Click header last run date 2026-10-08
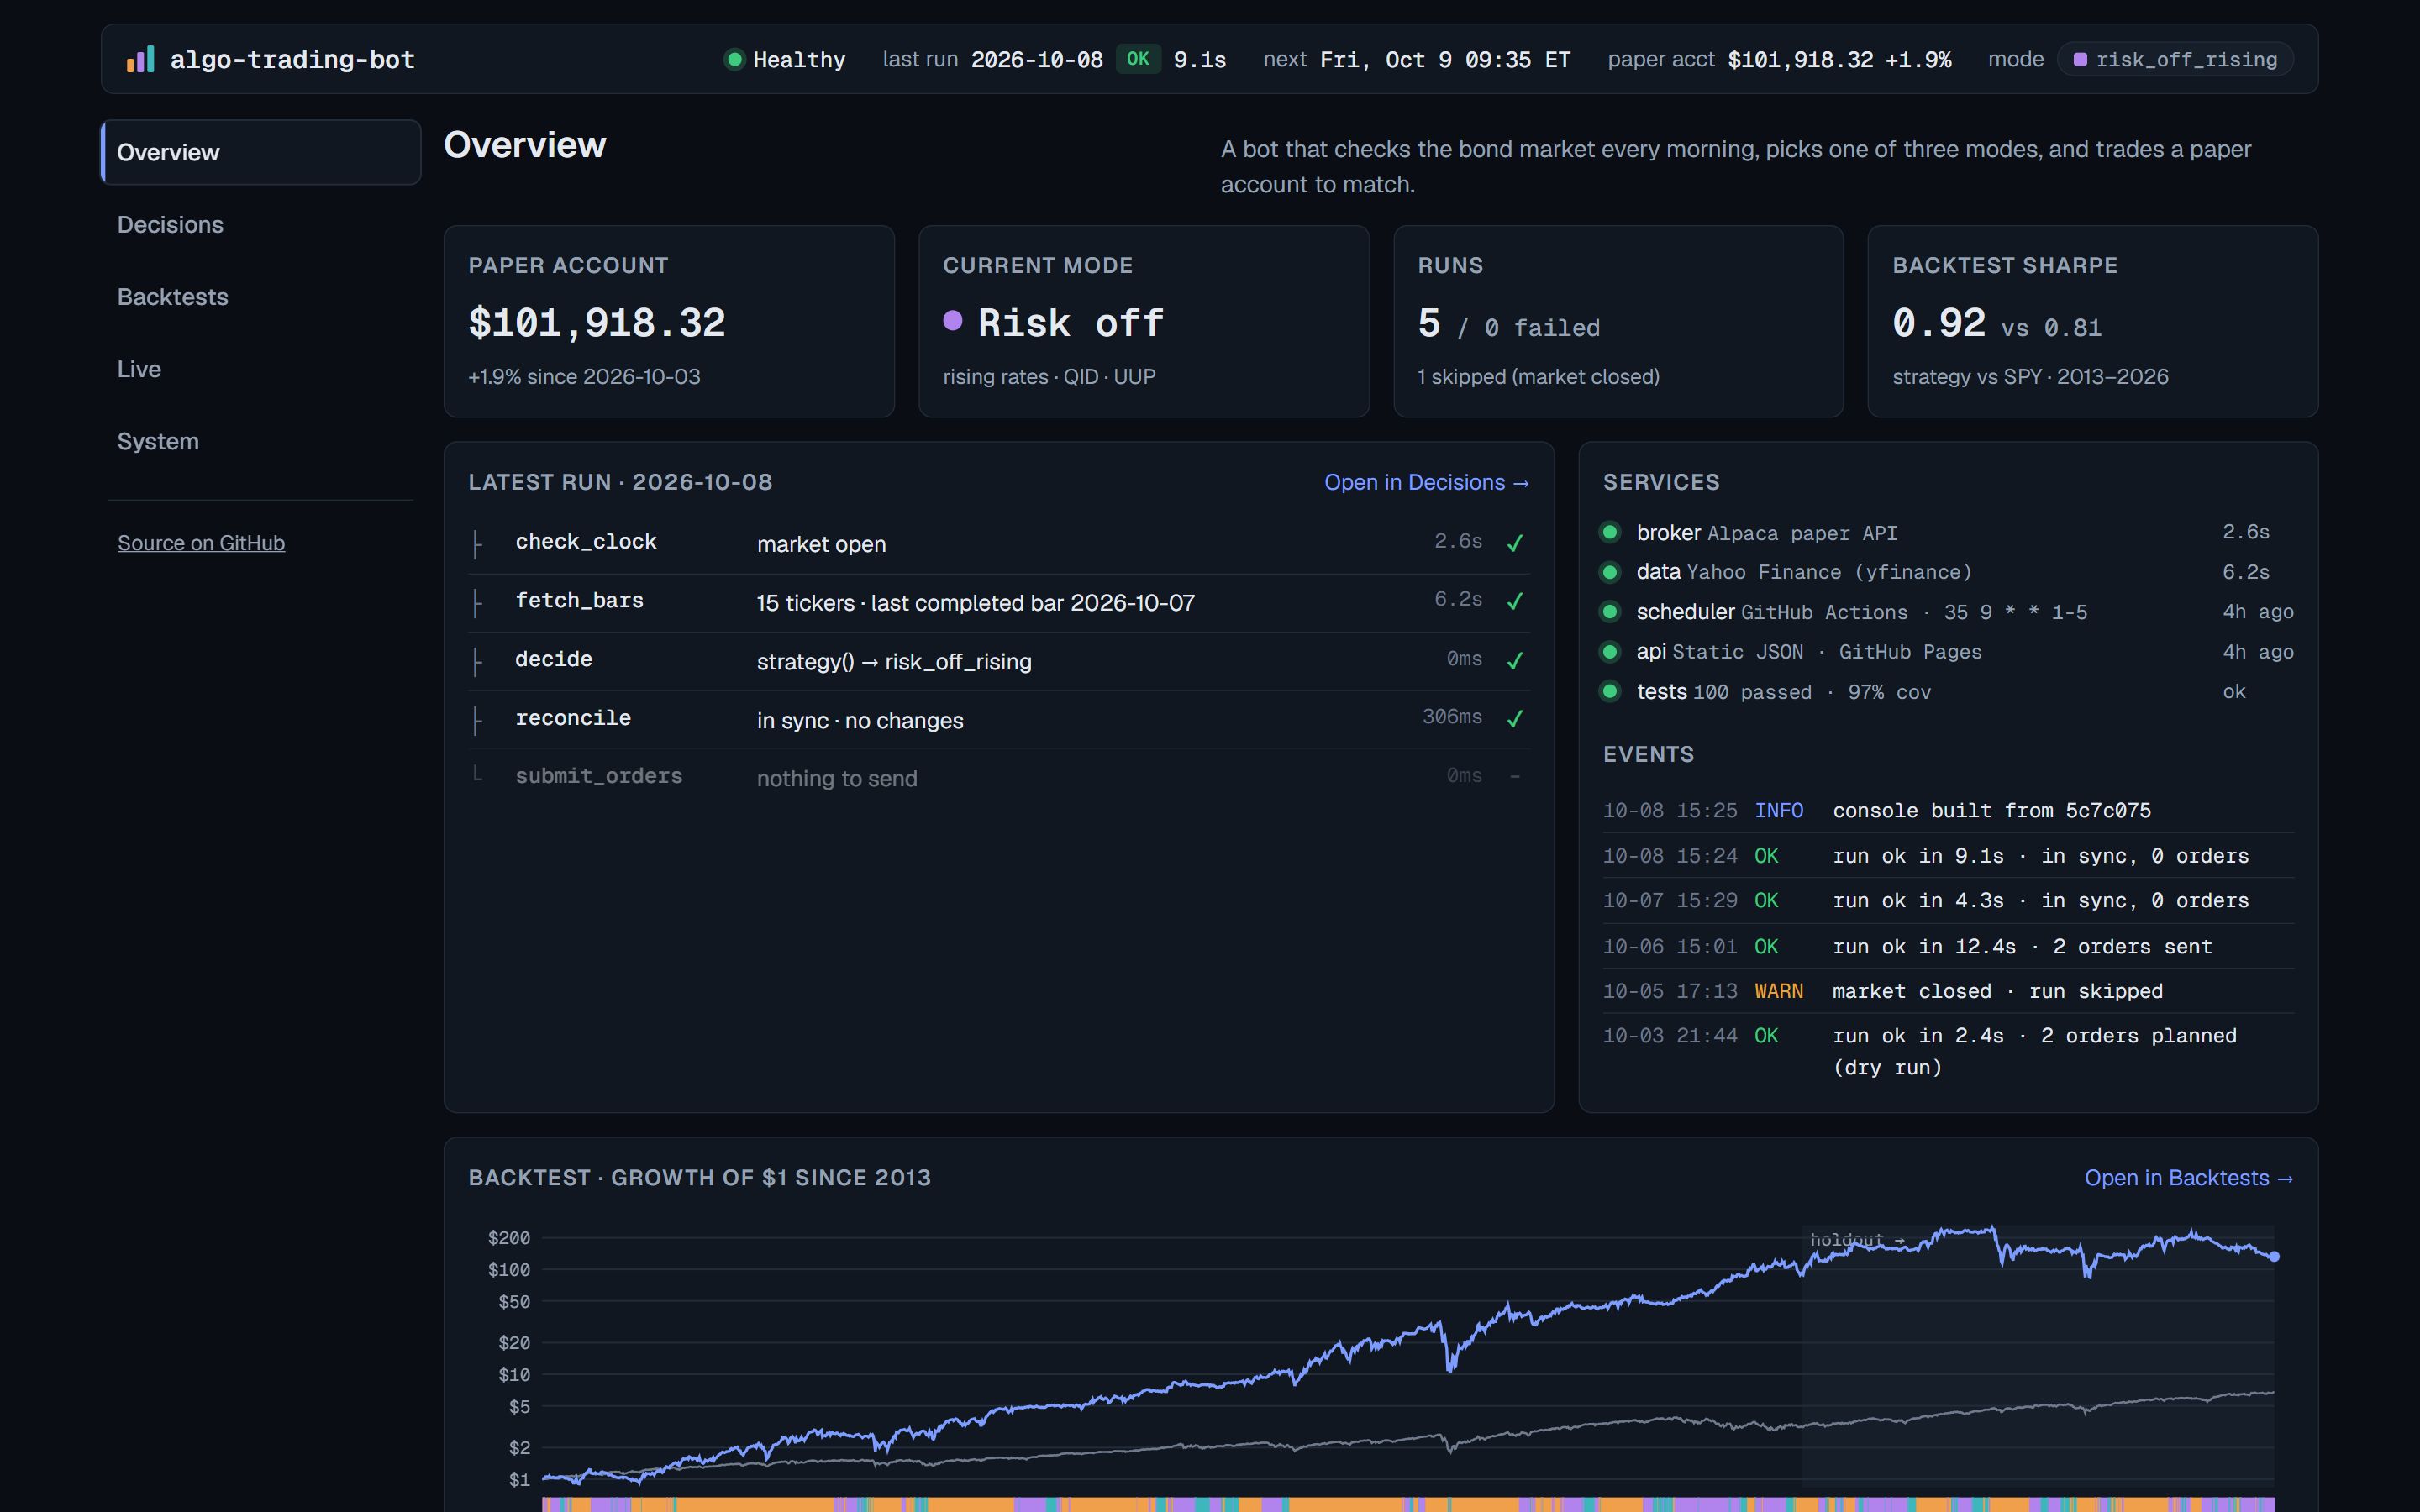The image size is (2420, 1512). [1037, 59]
